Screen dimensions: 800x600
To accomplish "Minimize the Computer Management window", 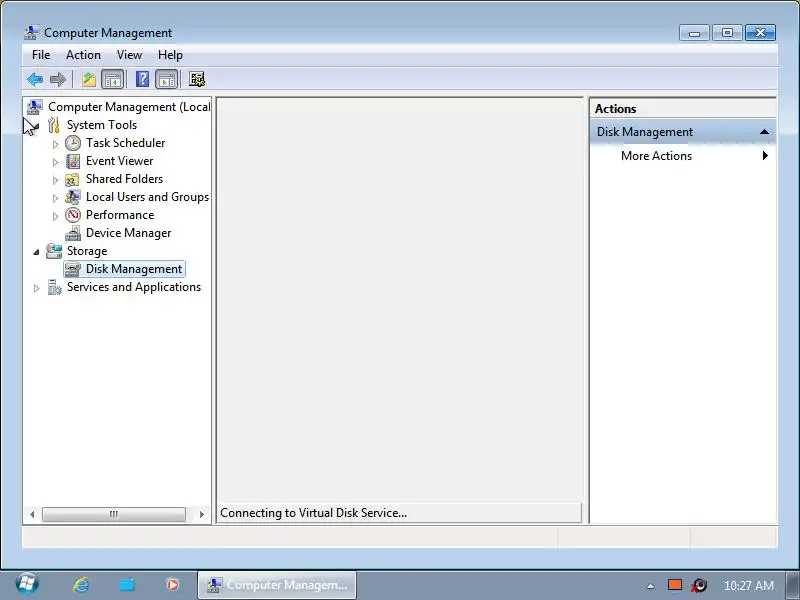I will click(694, 33).
